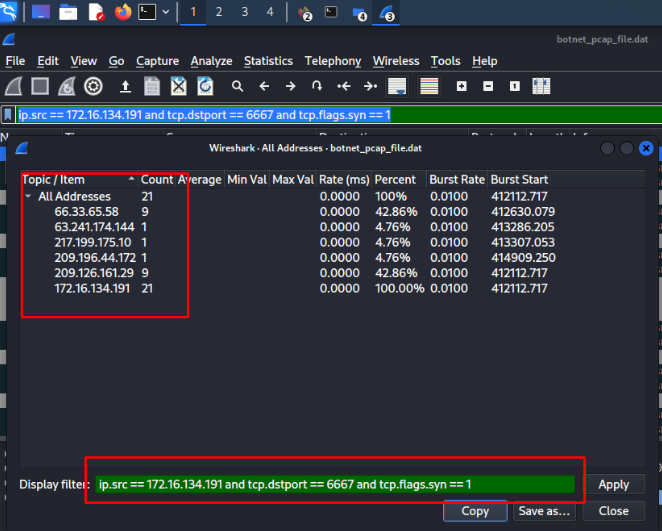662x531 pixels.
Task: Click the main window display filter field
Action: (339, 115)
